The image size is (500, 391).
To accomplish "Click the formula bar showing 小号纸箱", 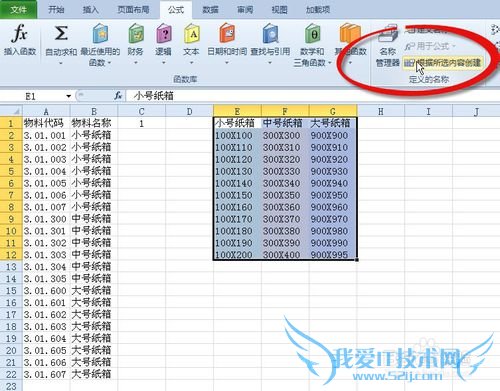I will click(x=313, y=96).
